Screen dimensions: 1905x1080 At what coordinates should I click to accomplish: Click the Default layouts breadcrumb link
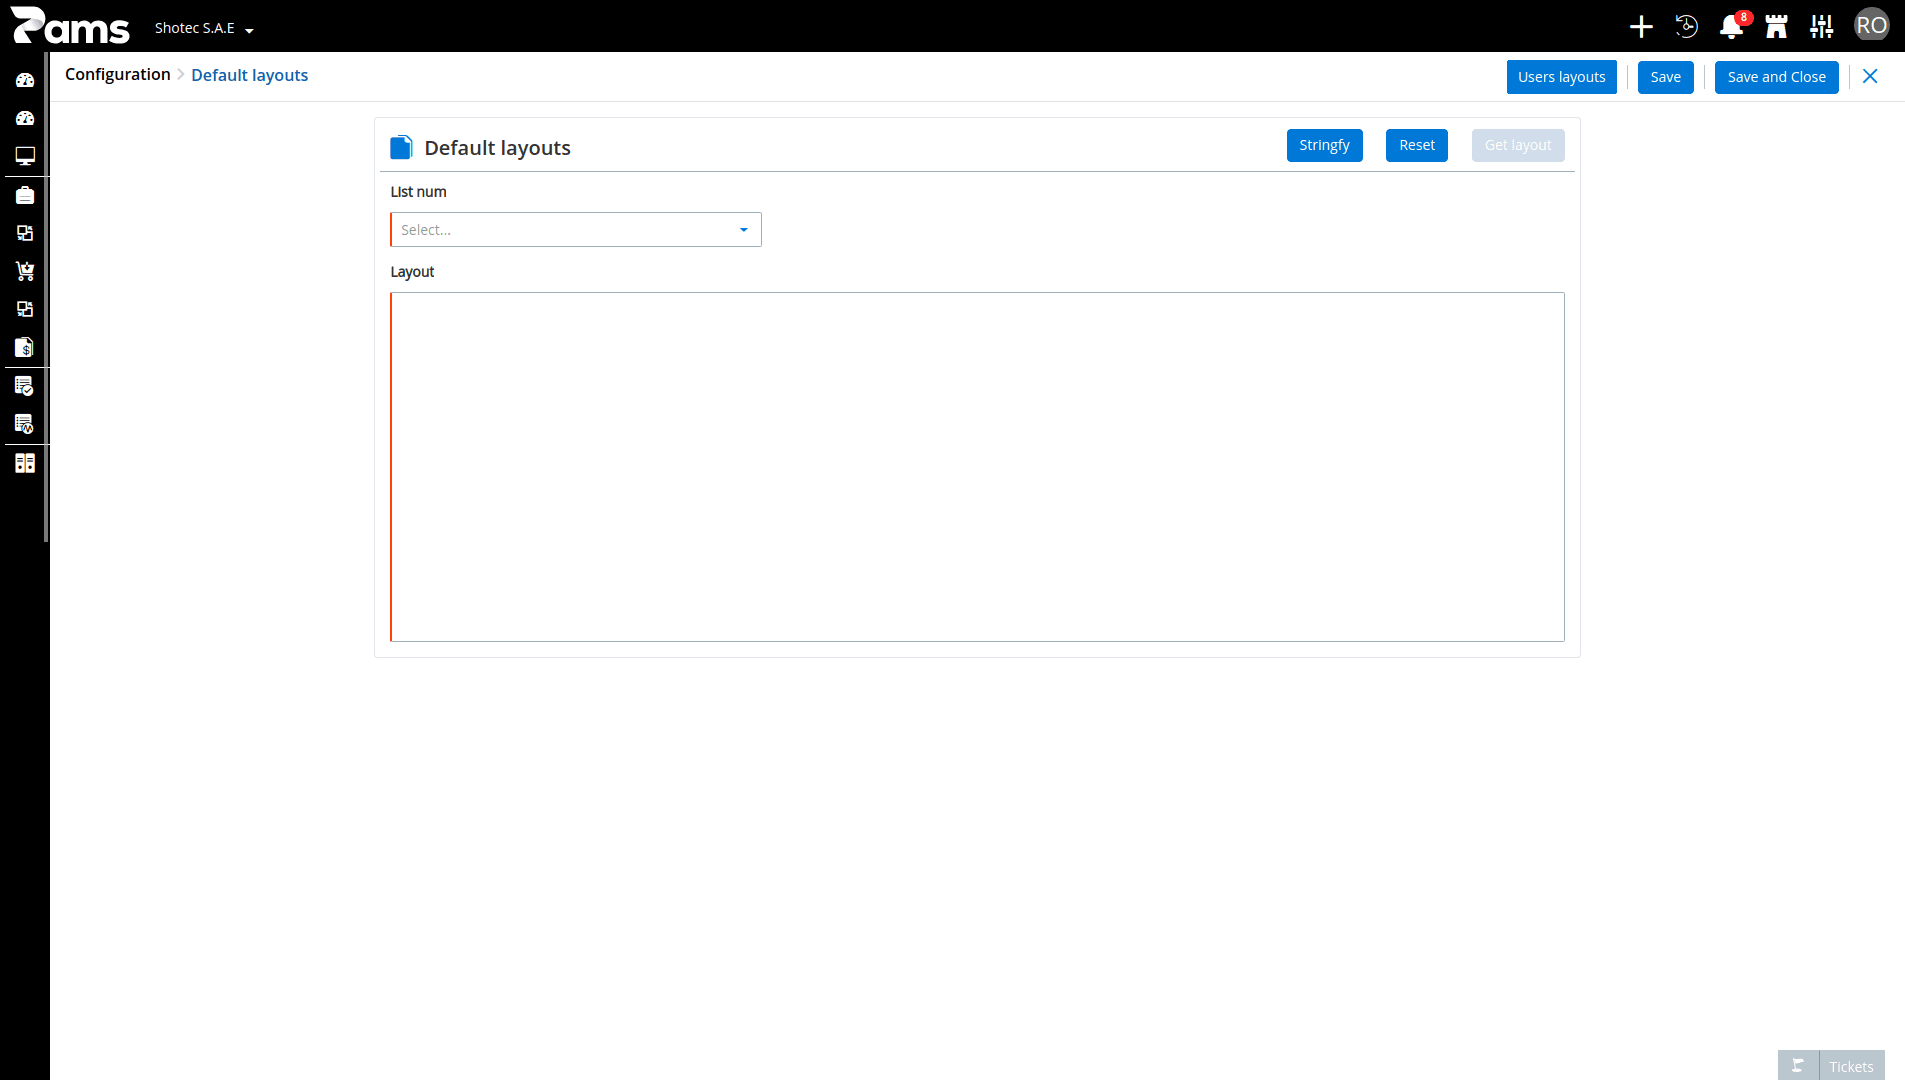[x=249, y=75]
